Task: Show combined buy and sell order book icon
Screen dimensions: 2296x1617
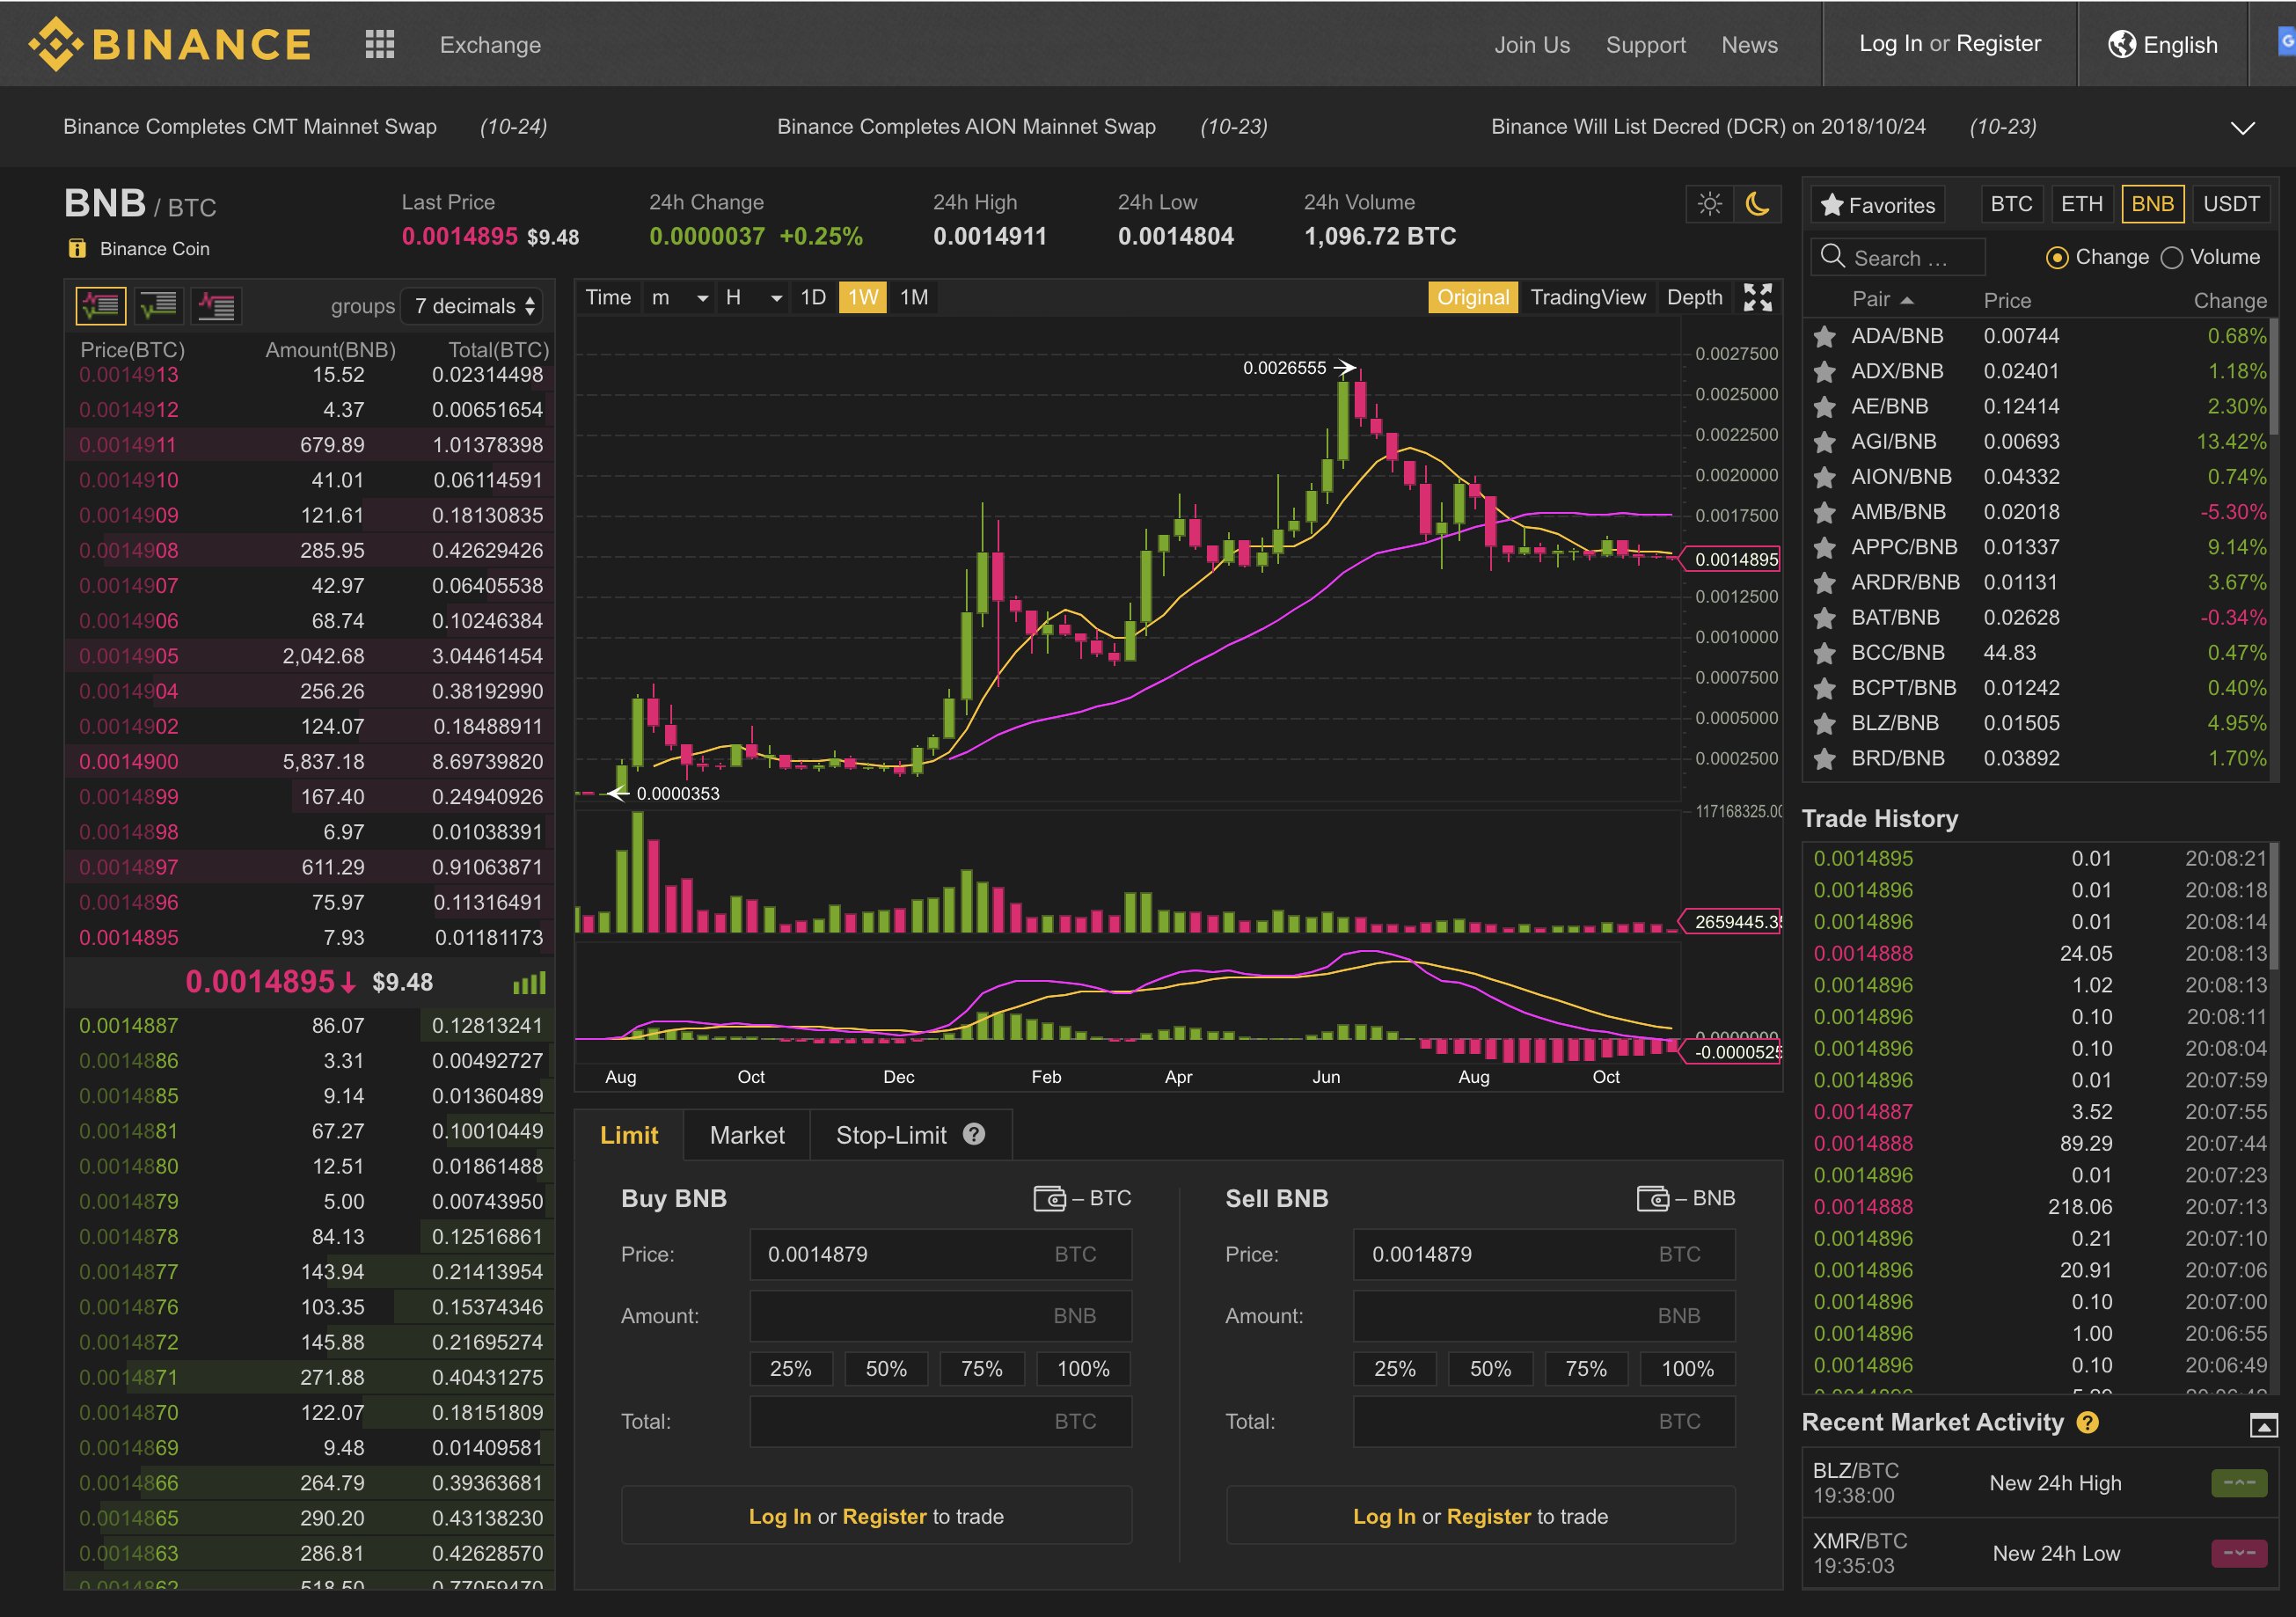Action: 101,305
